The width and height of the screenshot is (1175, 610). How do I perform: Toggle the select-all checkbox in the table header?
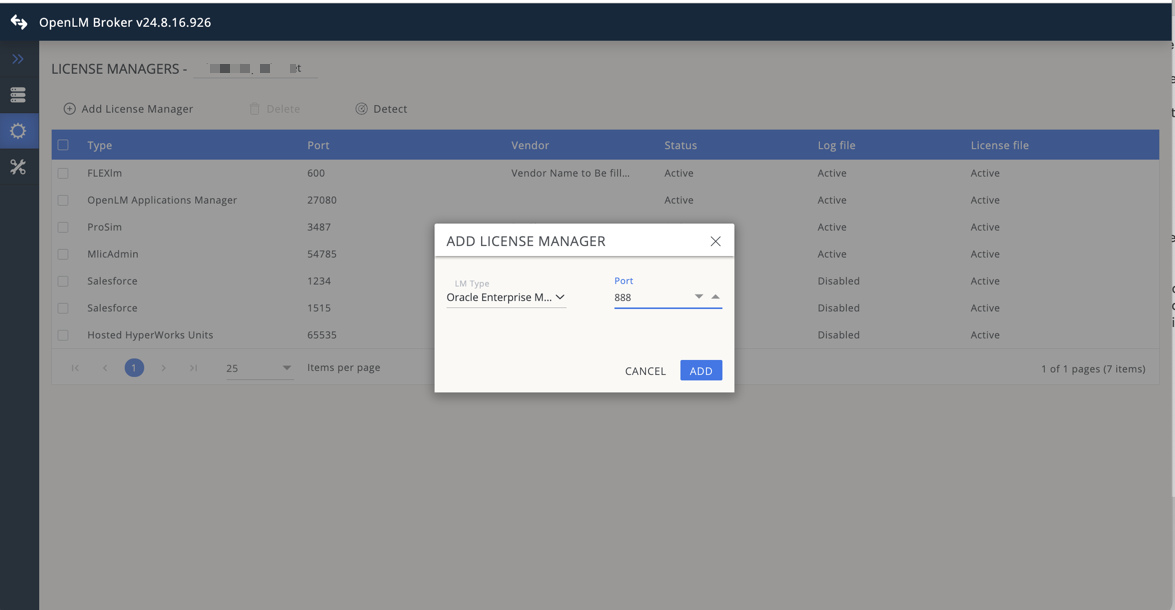pos(63,144)
